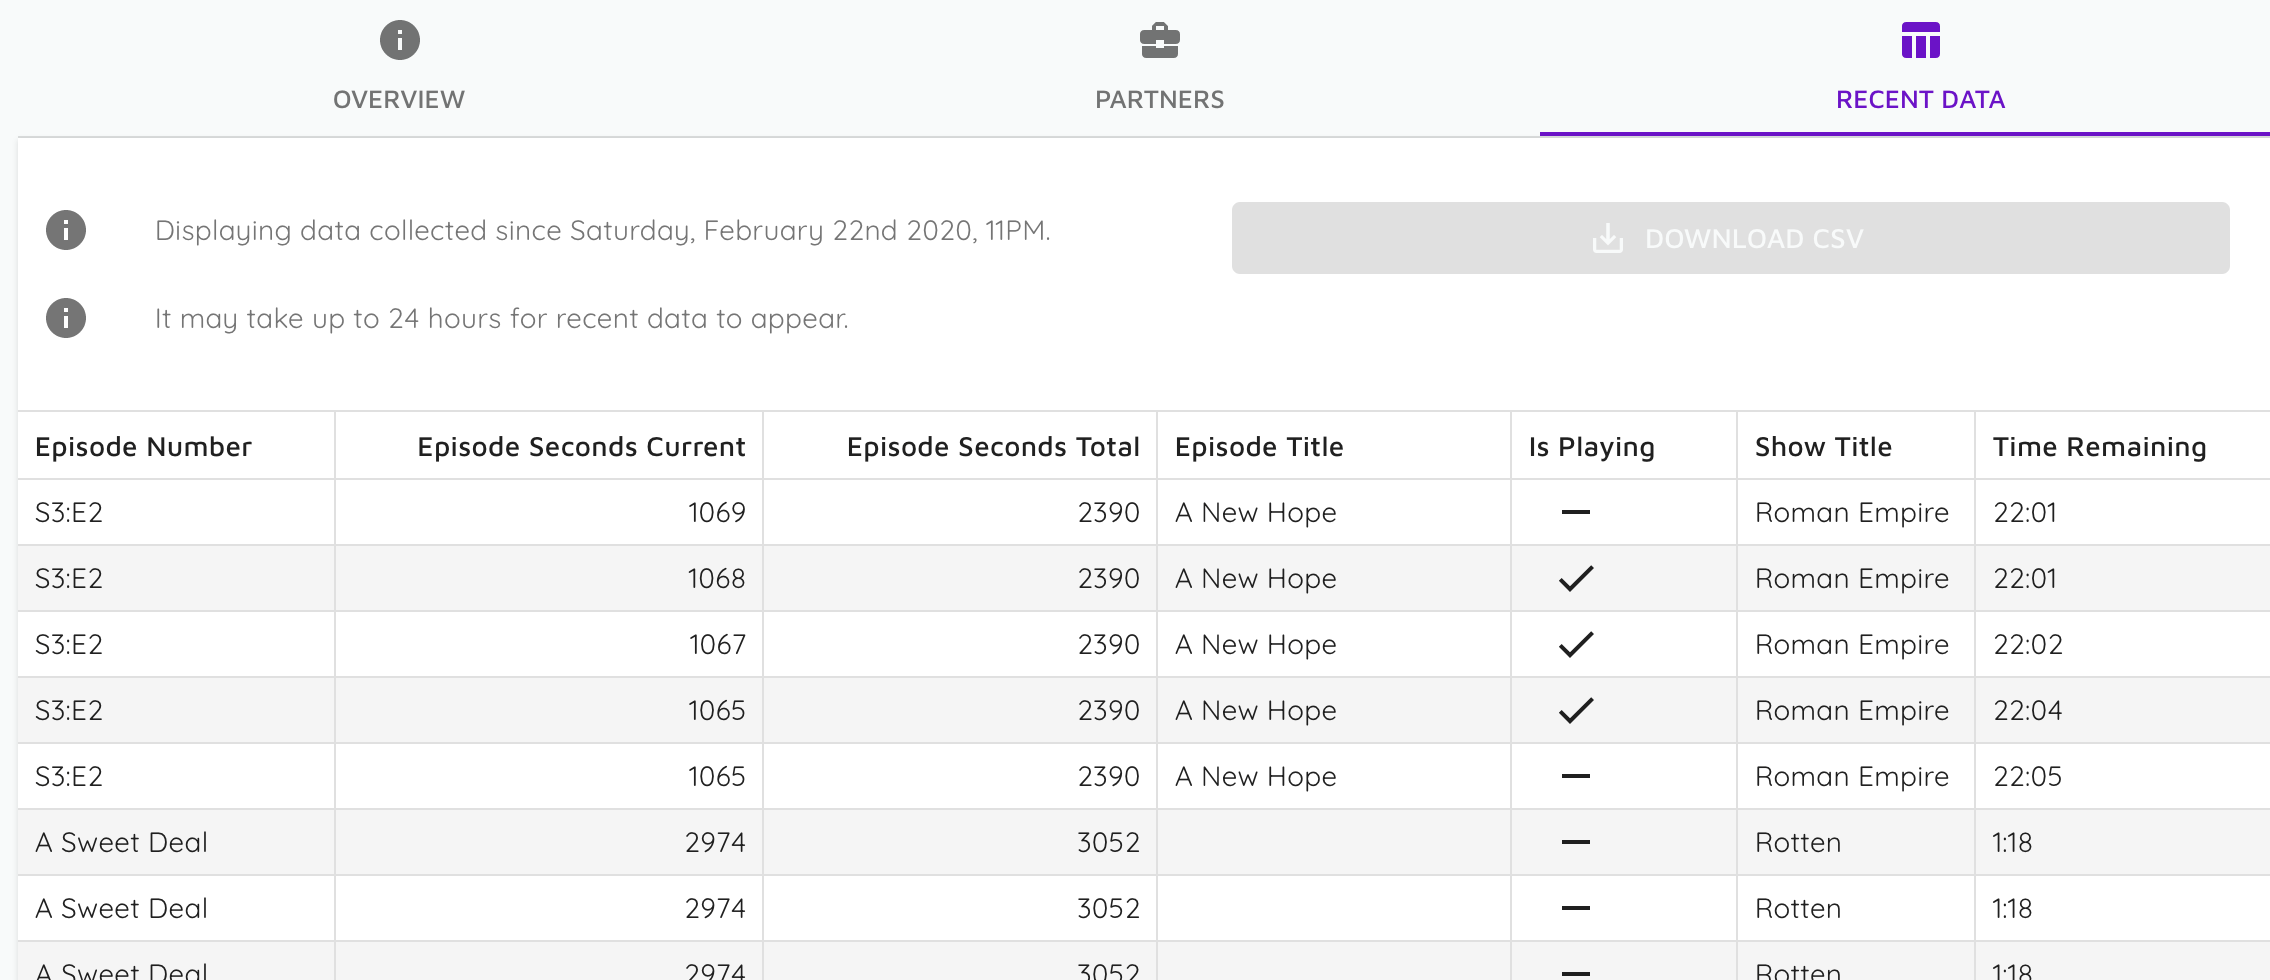Click Is Playing dash in 22:05 row
Screen dimensions: 2270x980
[x=1575, y=776]
